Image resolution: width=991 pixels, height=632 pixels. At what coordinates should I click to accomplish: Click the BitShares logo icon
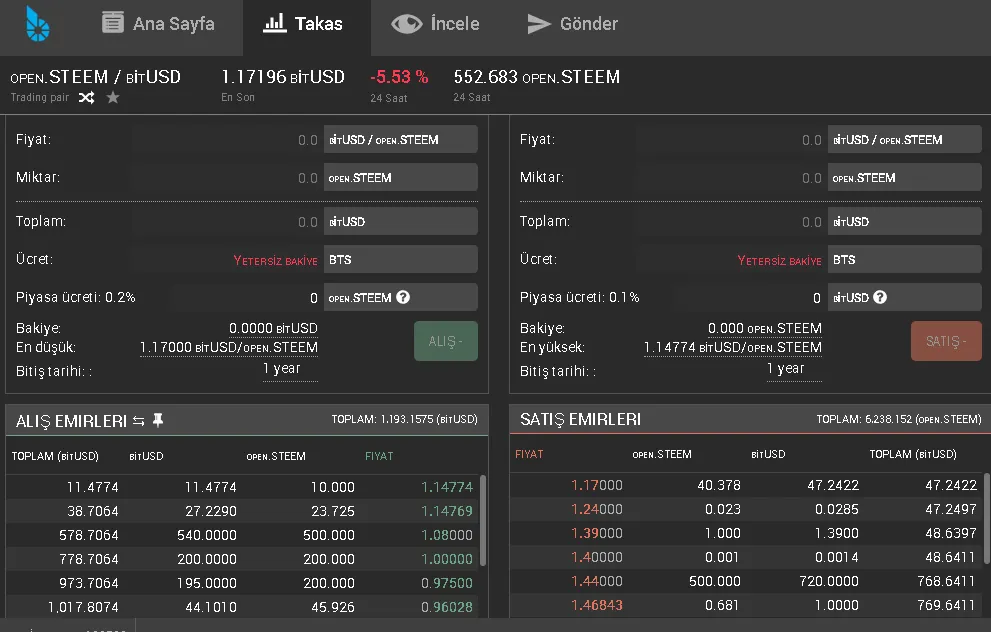point(37,24)
